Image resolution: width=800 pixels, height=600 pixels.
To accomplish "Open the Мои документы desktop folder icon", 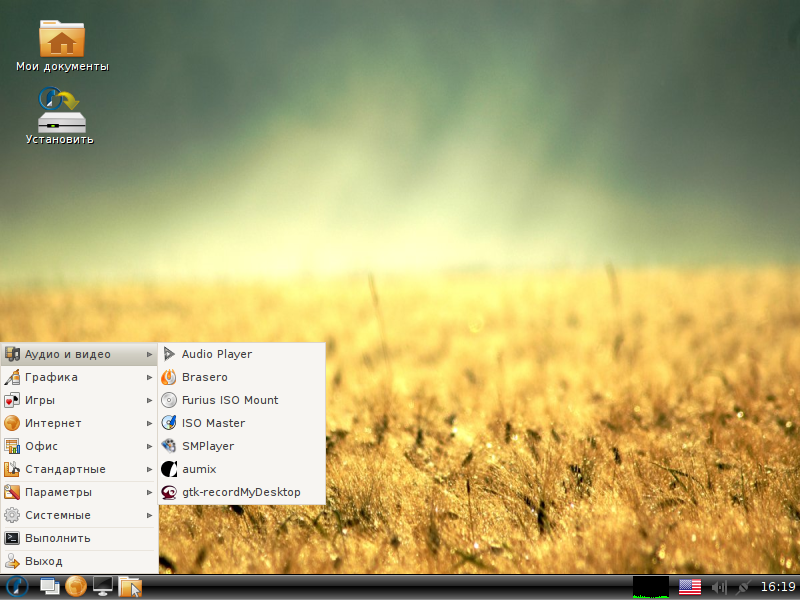I will [x=62, y=39].
